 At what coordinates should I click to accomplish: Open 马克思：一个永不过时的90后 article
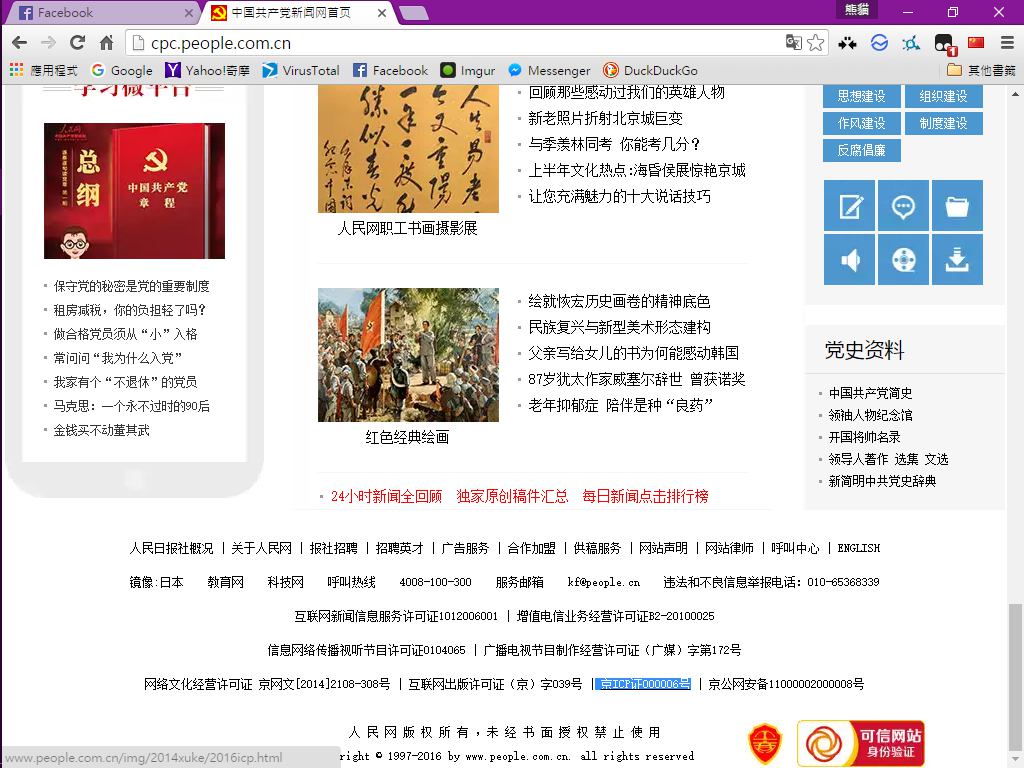tap(131, 406)
